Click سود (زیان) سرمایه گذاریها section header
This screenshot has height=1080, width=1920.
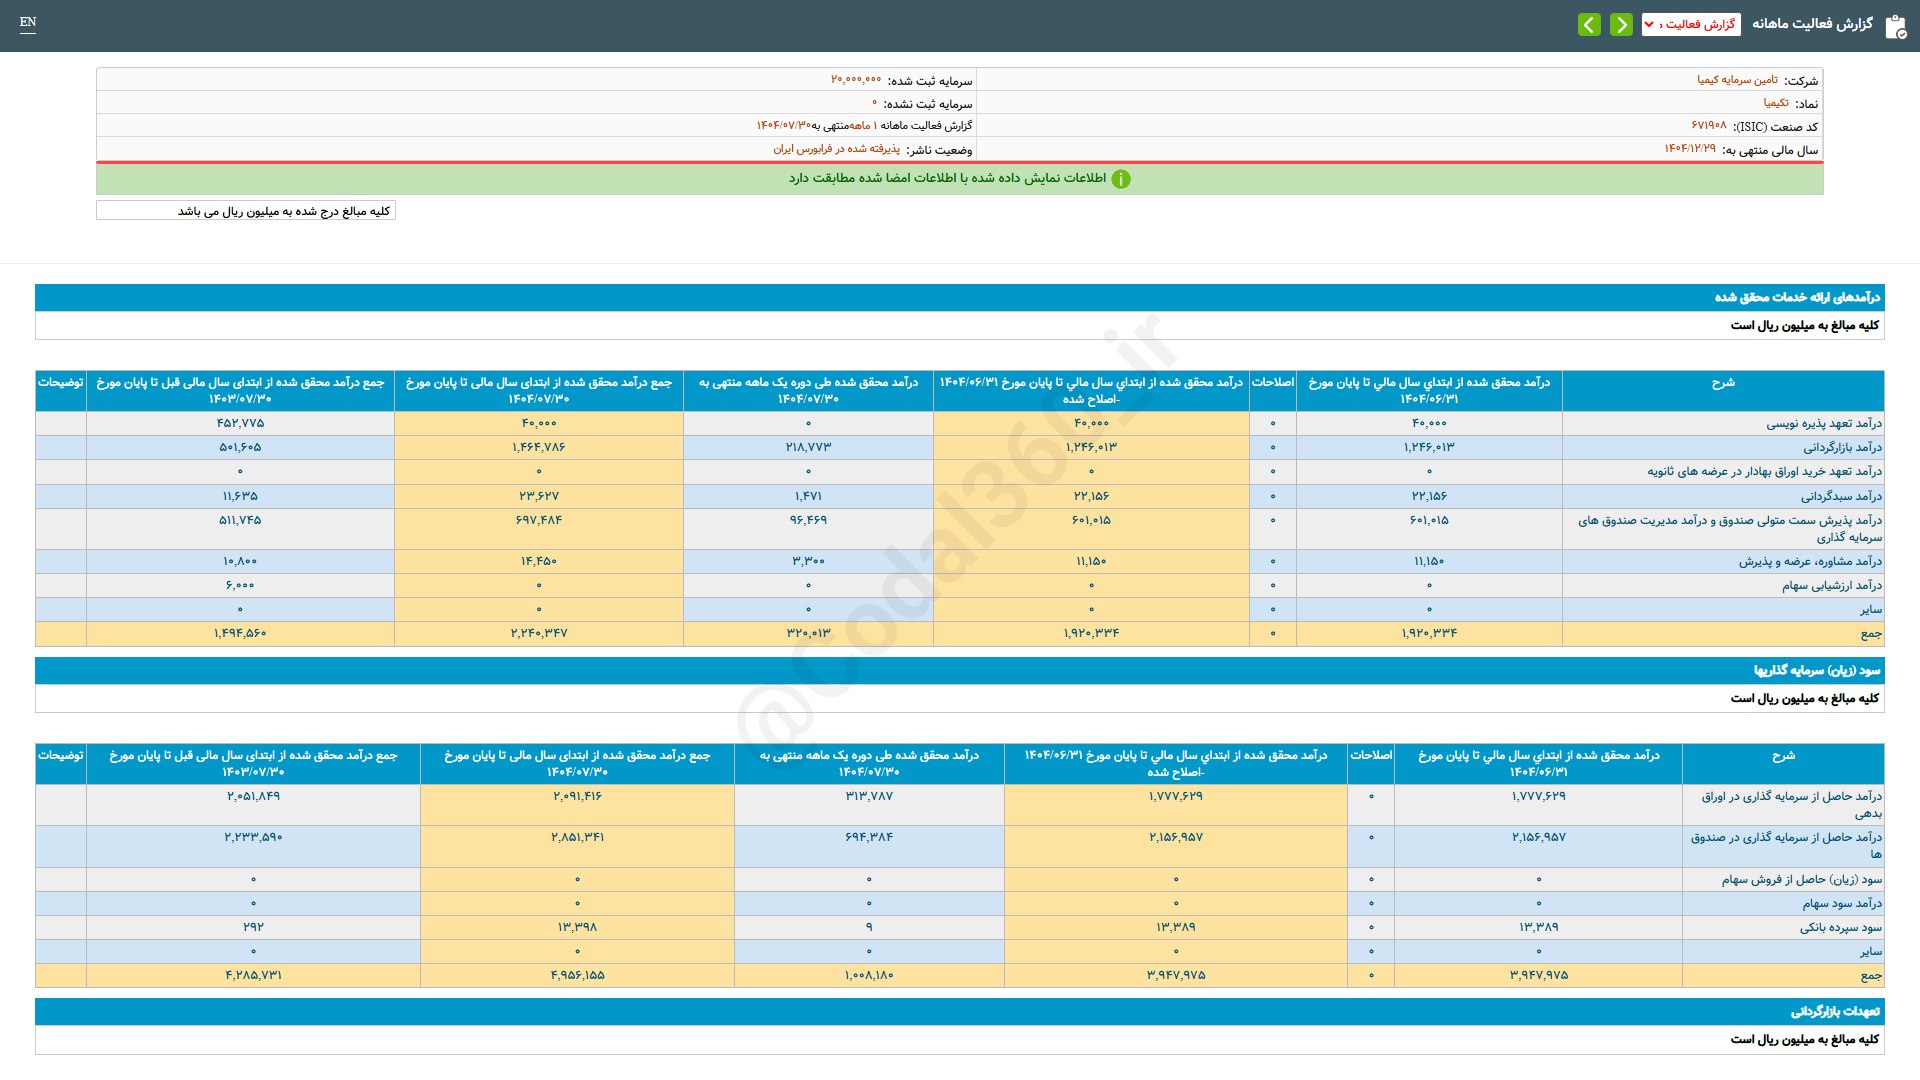1816,670
